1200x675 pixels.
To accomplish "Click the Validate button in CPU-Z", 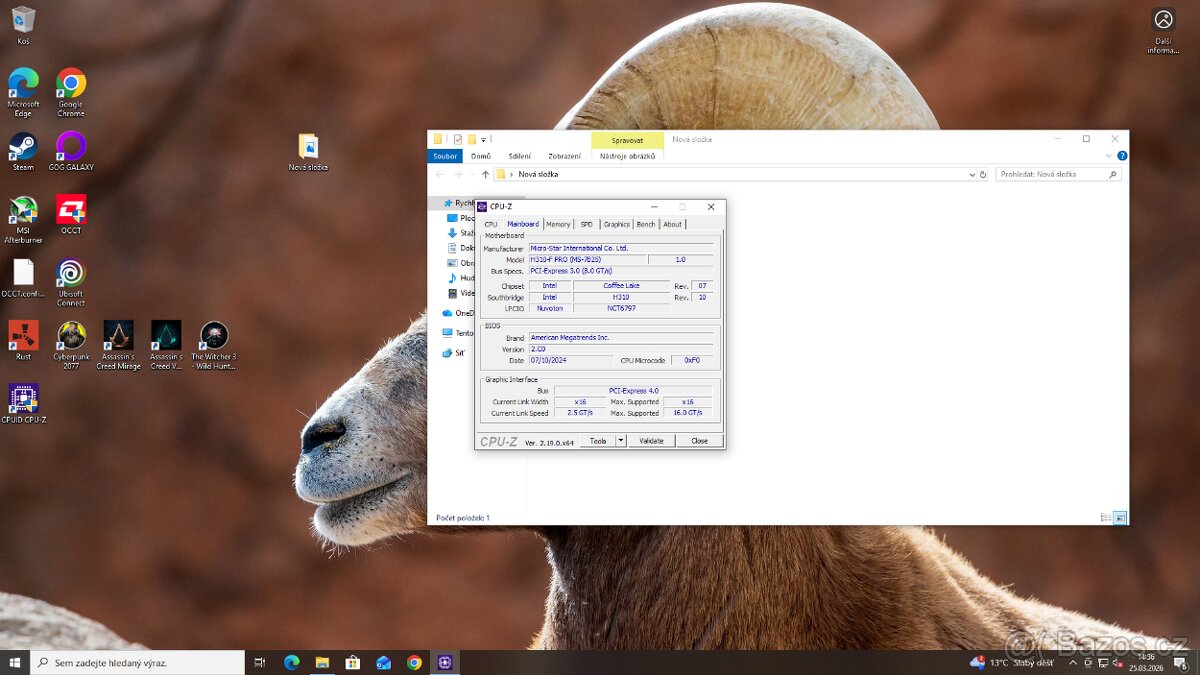I will point(650,440).
